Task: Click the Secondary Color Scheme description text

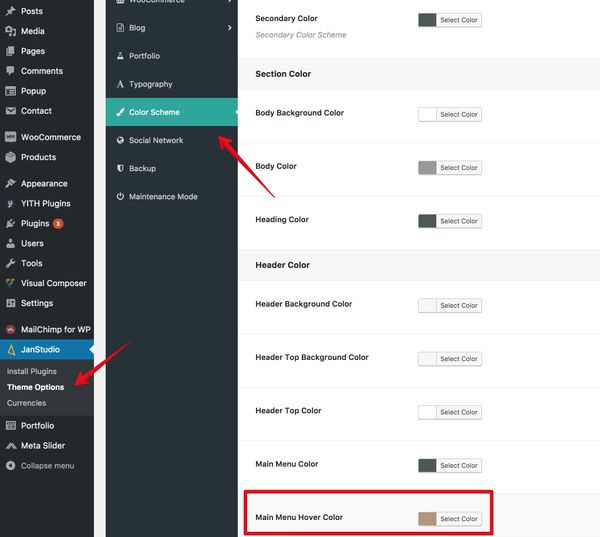Action: coord(301,35)
